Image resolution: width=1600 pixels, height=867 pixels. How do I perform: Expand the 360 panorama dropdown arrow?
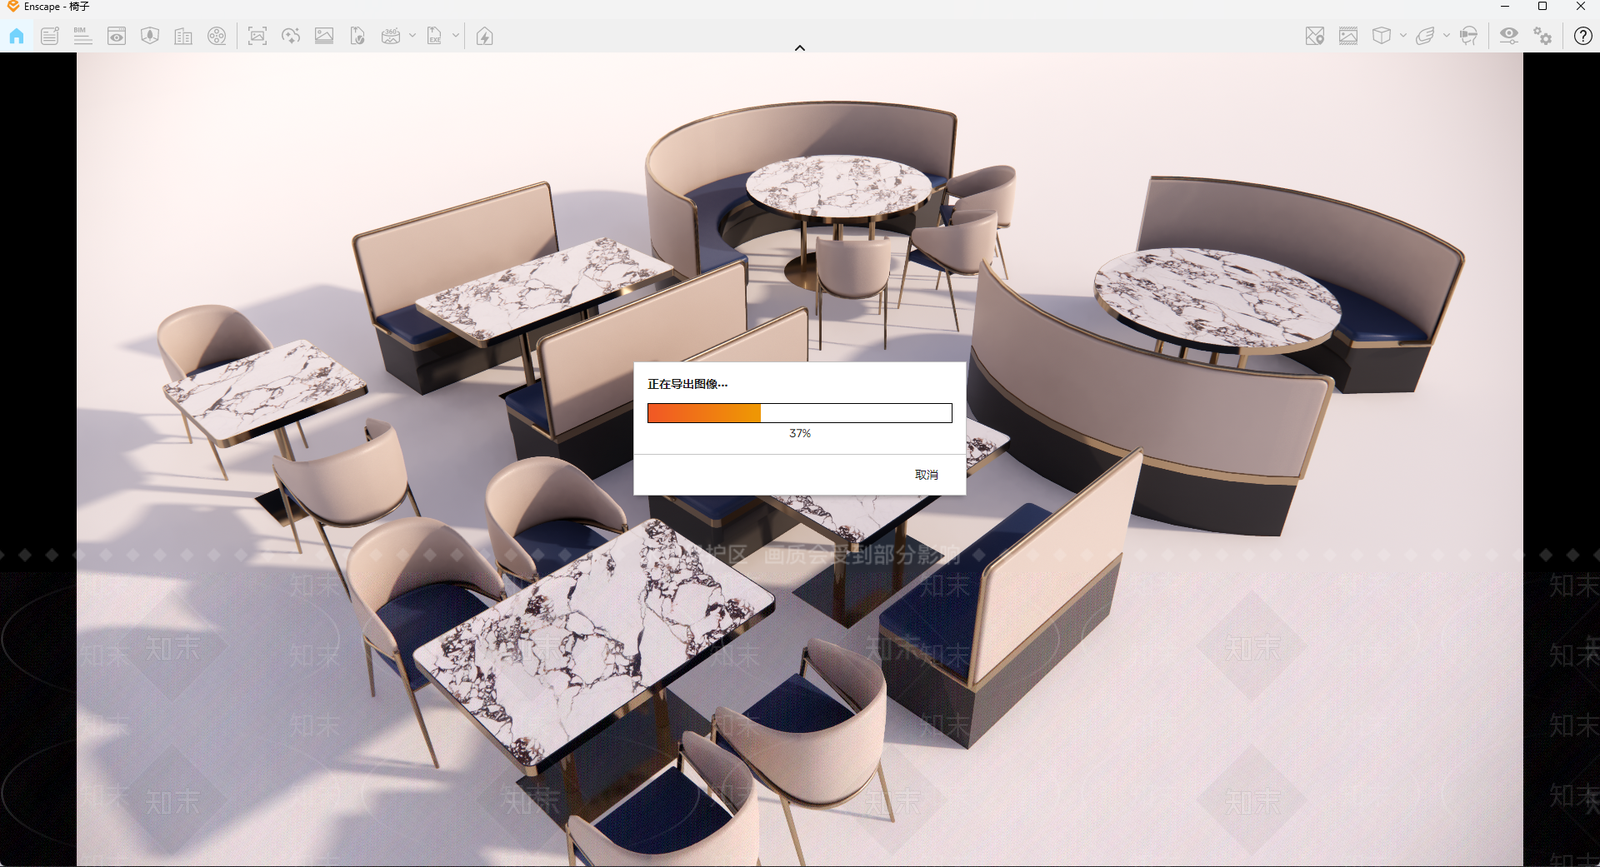(x=412, y=36)
